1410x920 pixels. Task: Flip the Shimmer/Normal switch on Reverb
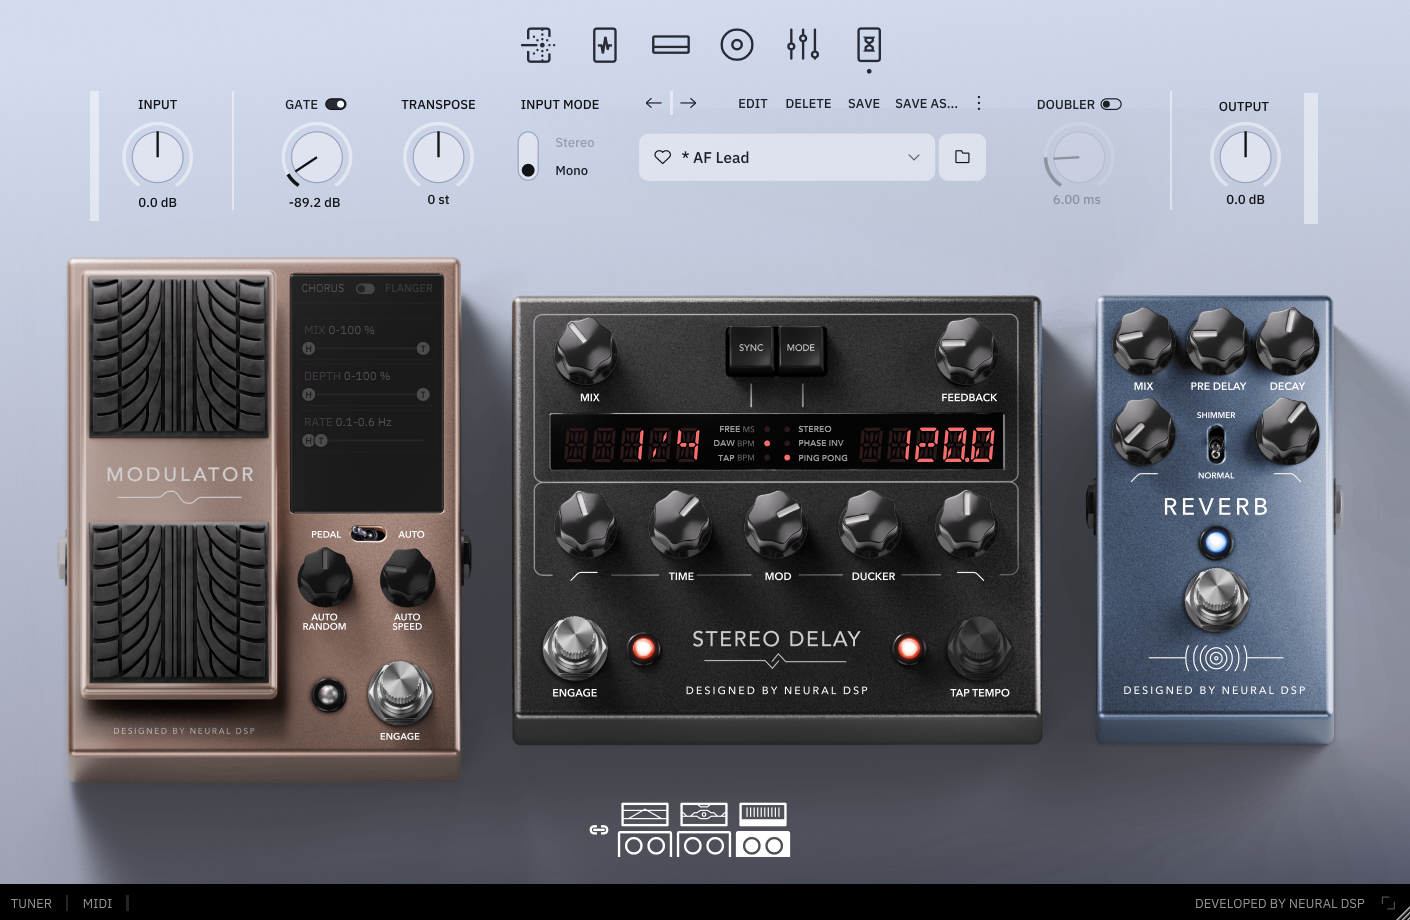pos(1216,445)
